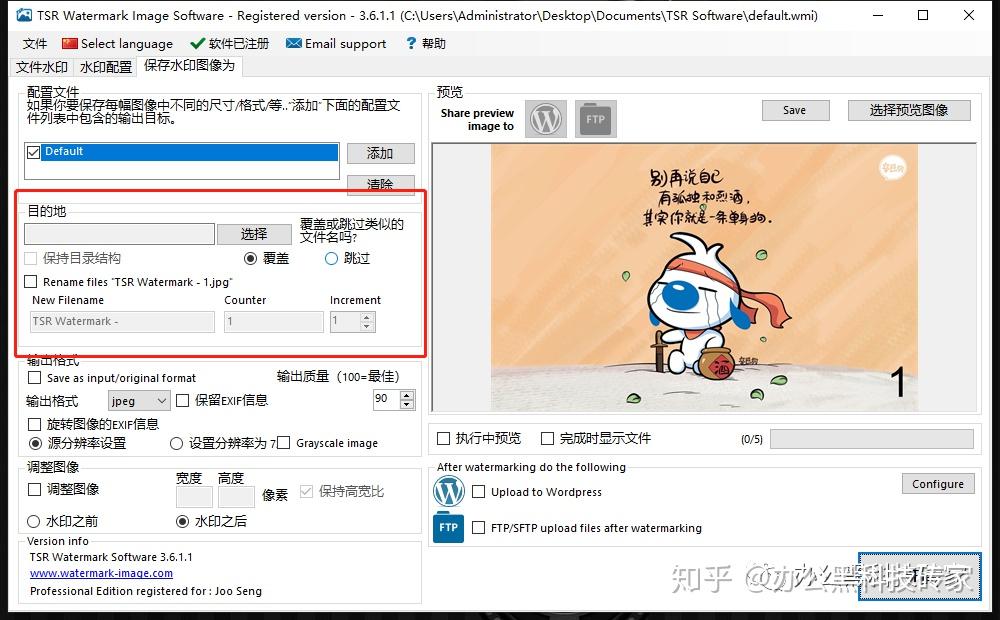Increase output quality stepper up arrow
Viewport: 1000px width, 620px height.
coord(407,395)
